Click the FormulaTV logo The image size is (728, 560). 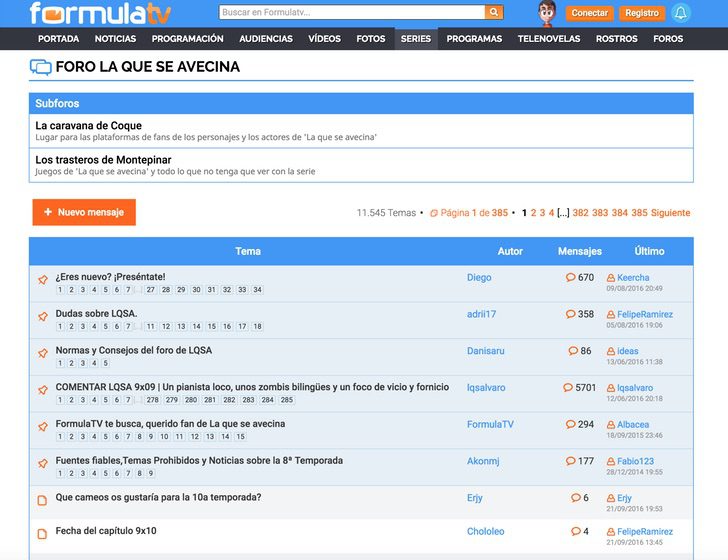tap(100, 13)
